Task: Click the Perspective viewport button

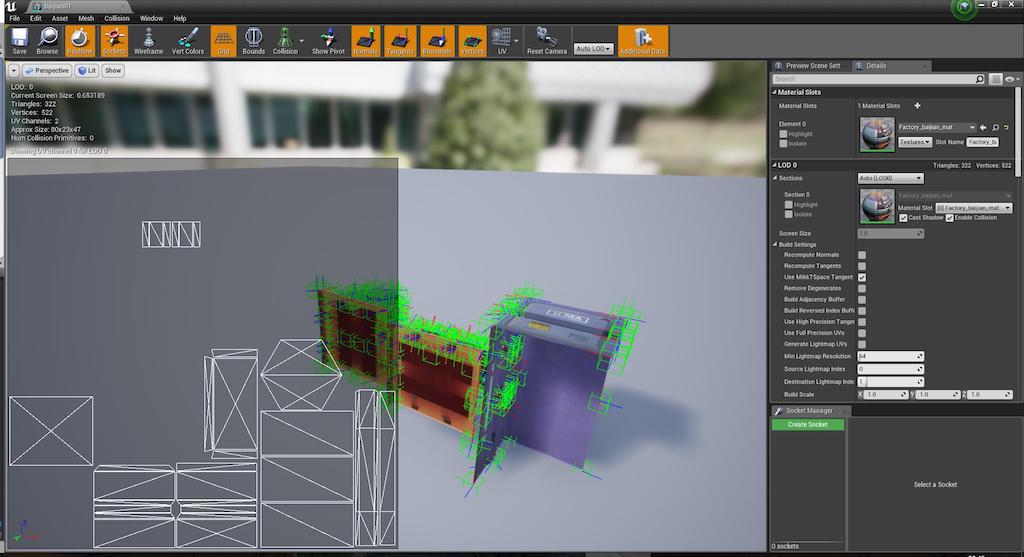Action: tap(46, 71)
